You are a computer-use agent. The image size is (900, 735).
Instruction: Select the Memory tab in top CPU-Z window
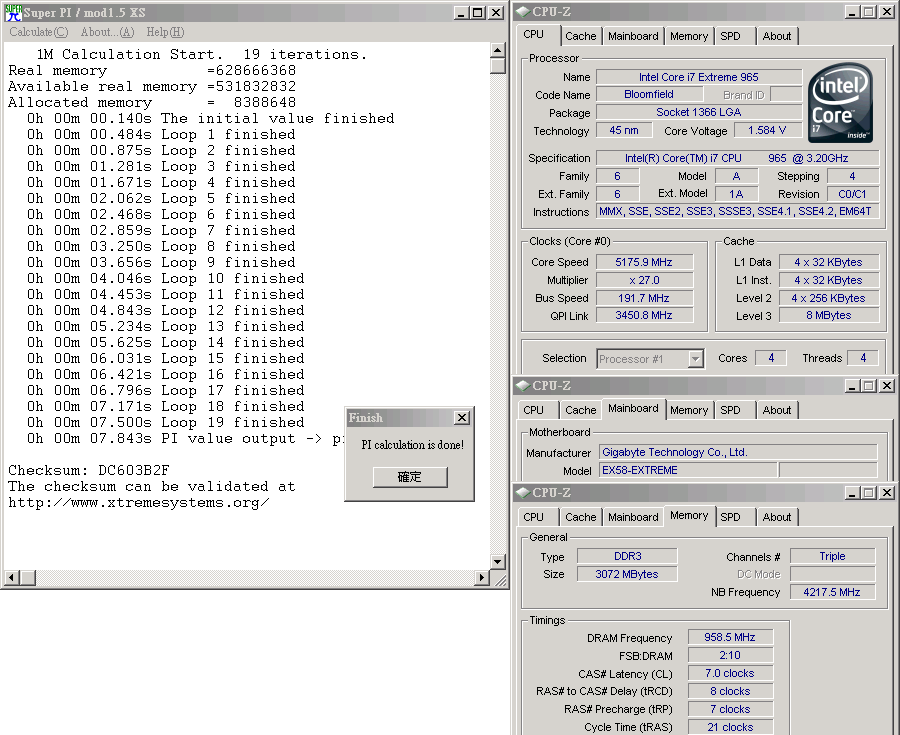pyautogui.click(x=689, y=36)
